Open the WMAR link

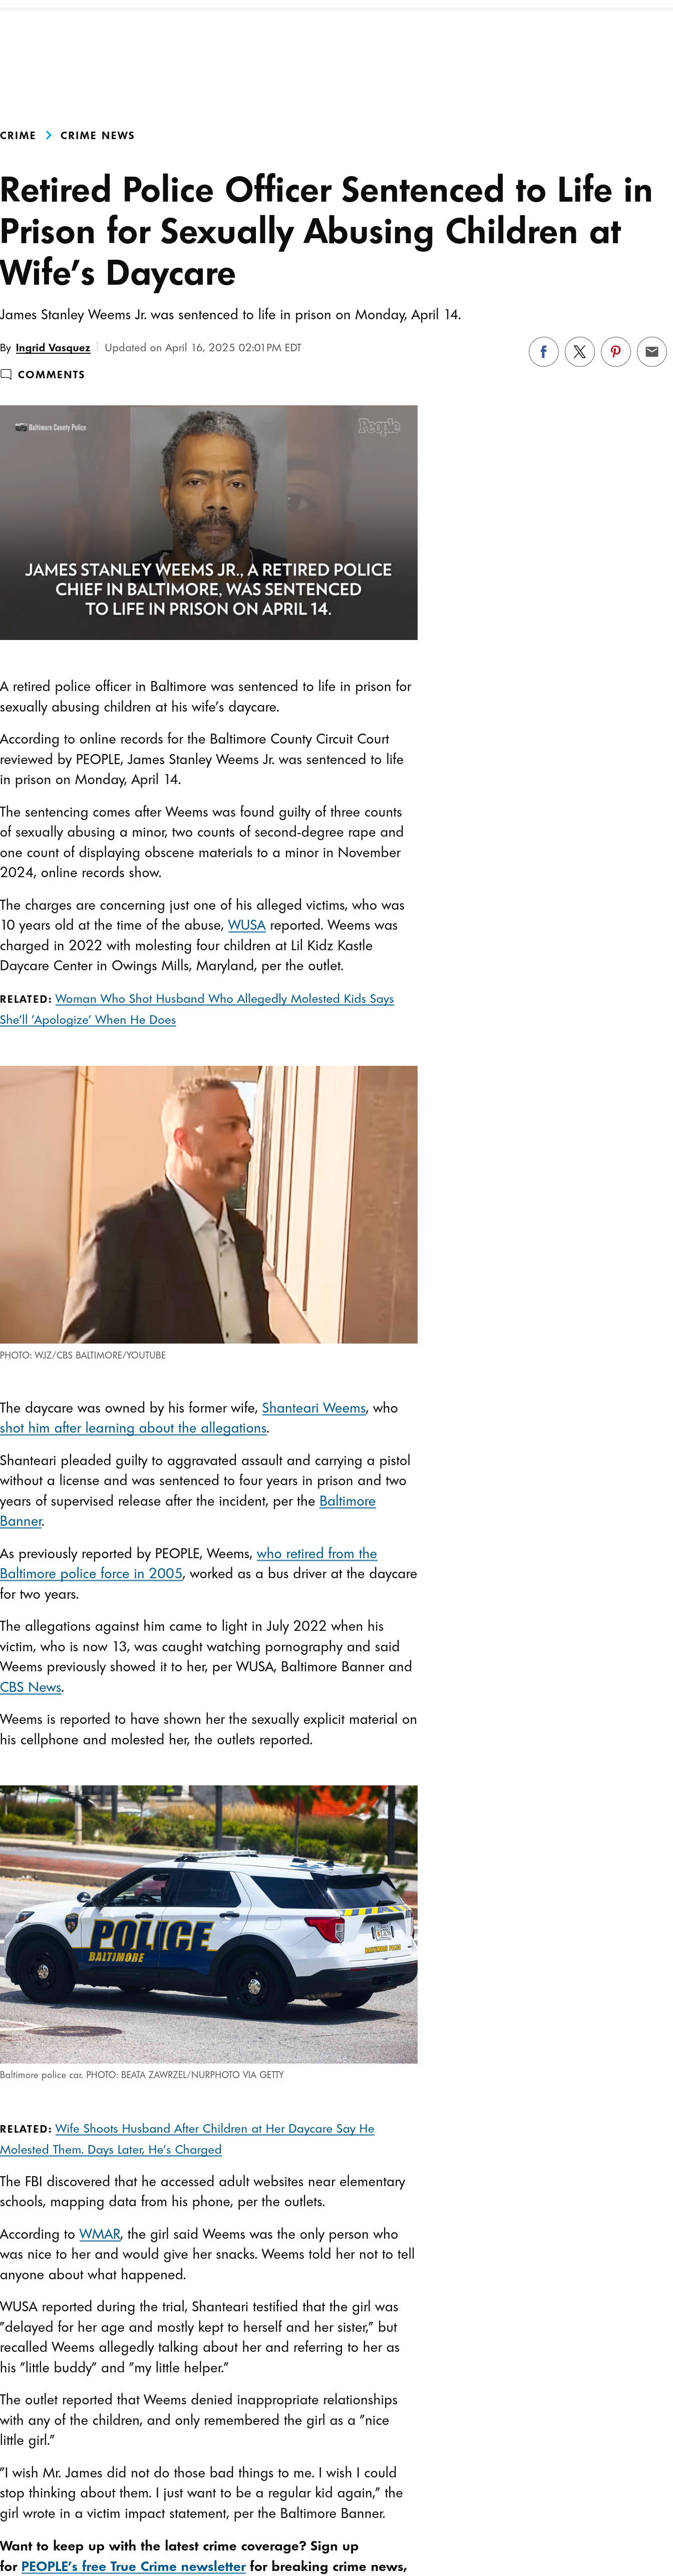click(99, 2234)
